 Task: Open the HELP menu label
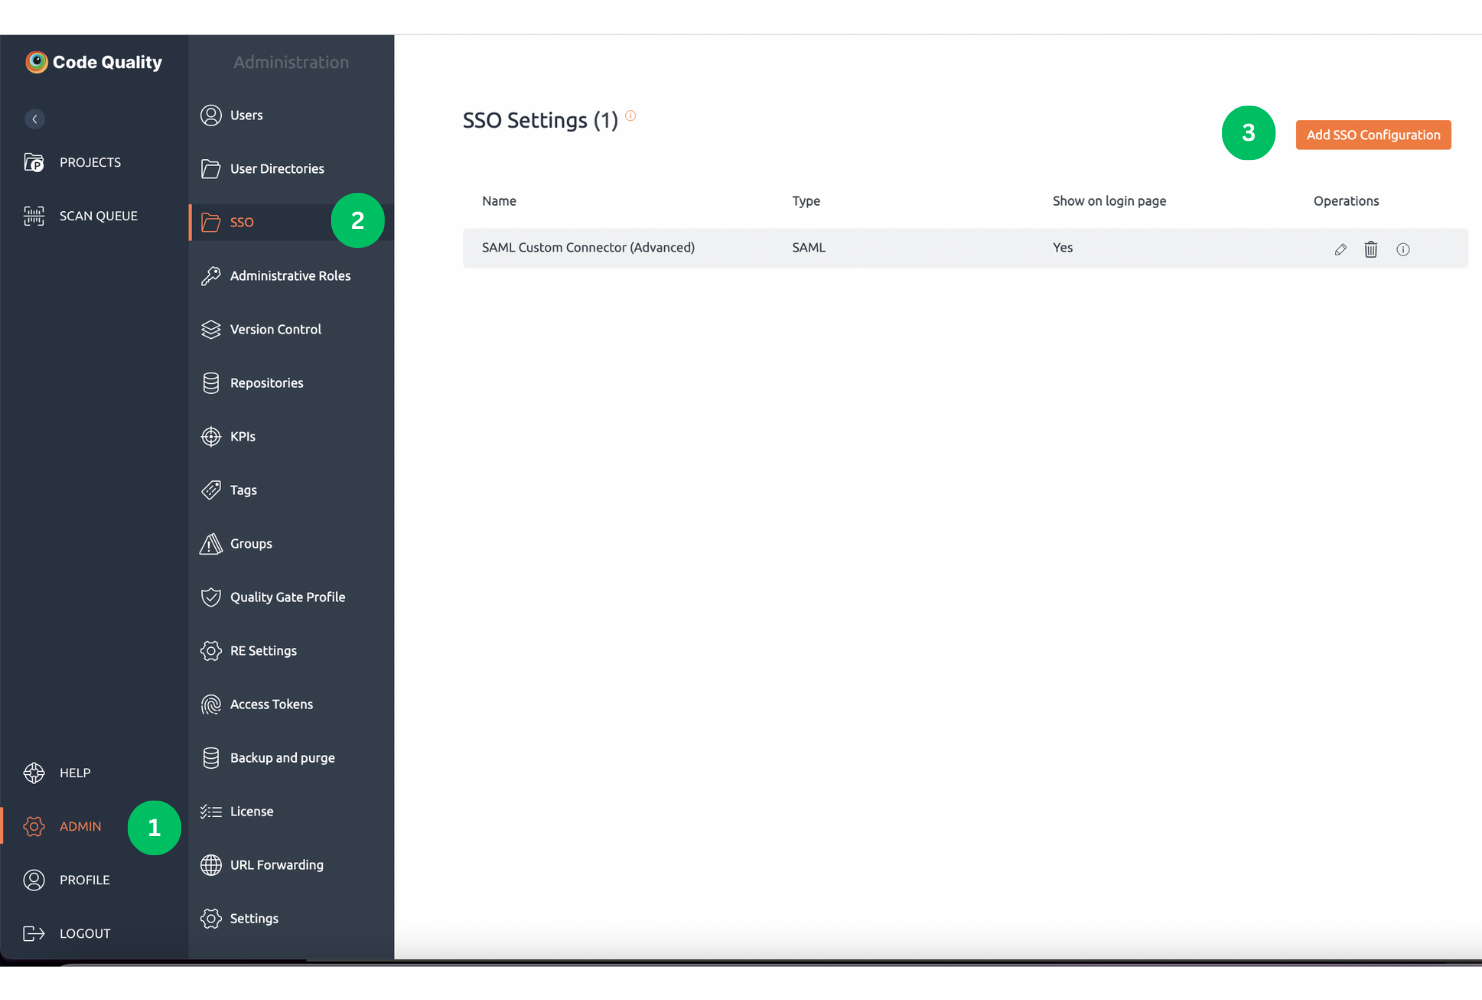pos(75,773)
